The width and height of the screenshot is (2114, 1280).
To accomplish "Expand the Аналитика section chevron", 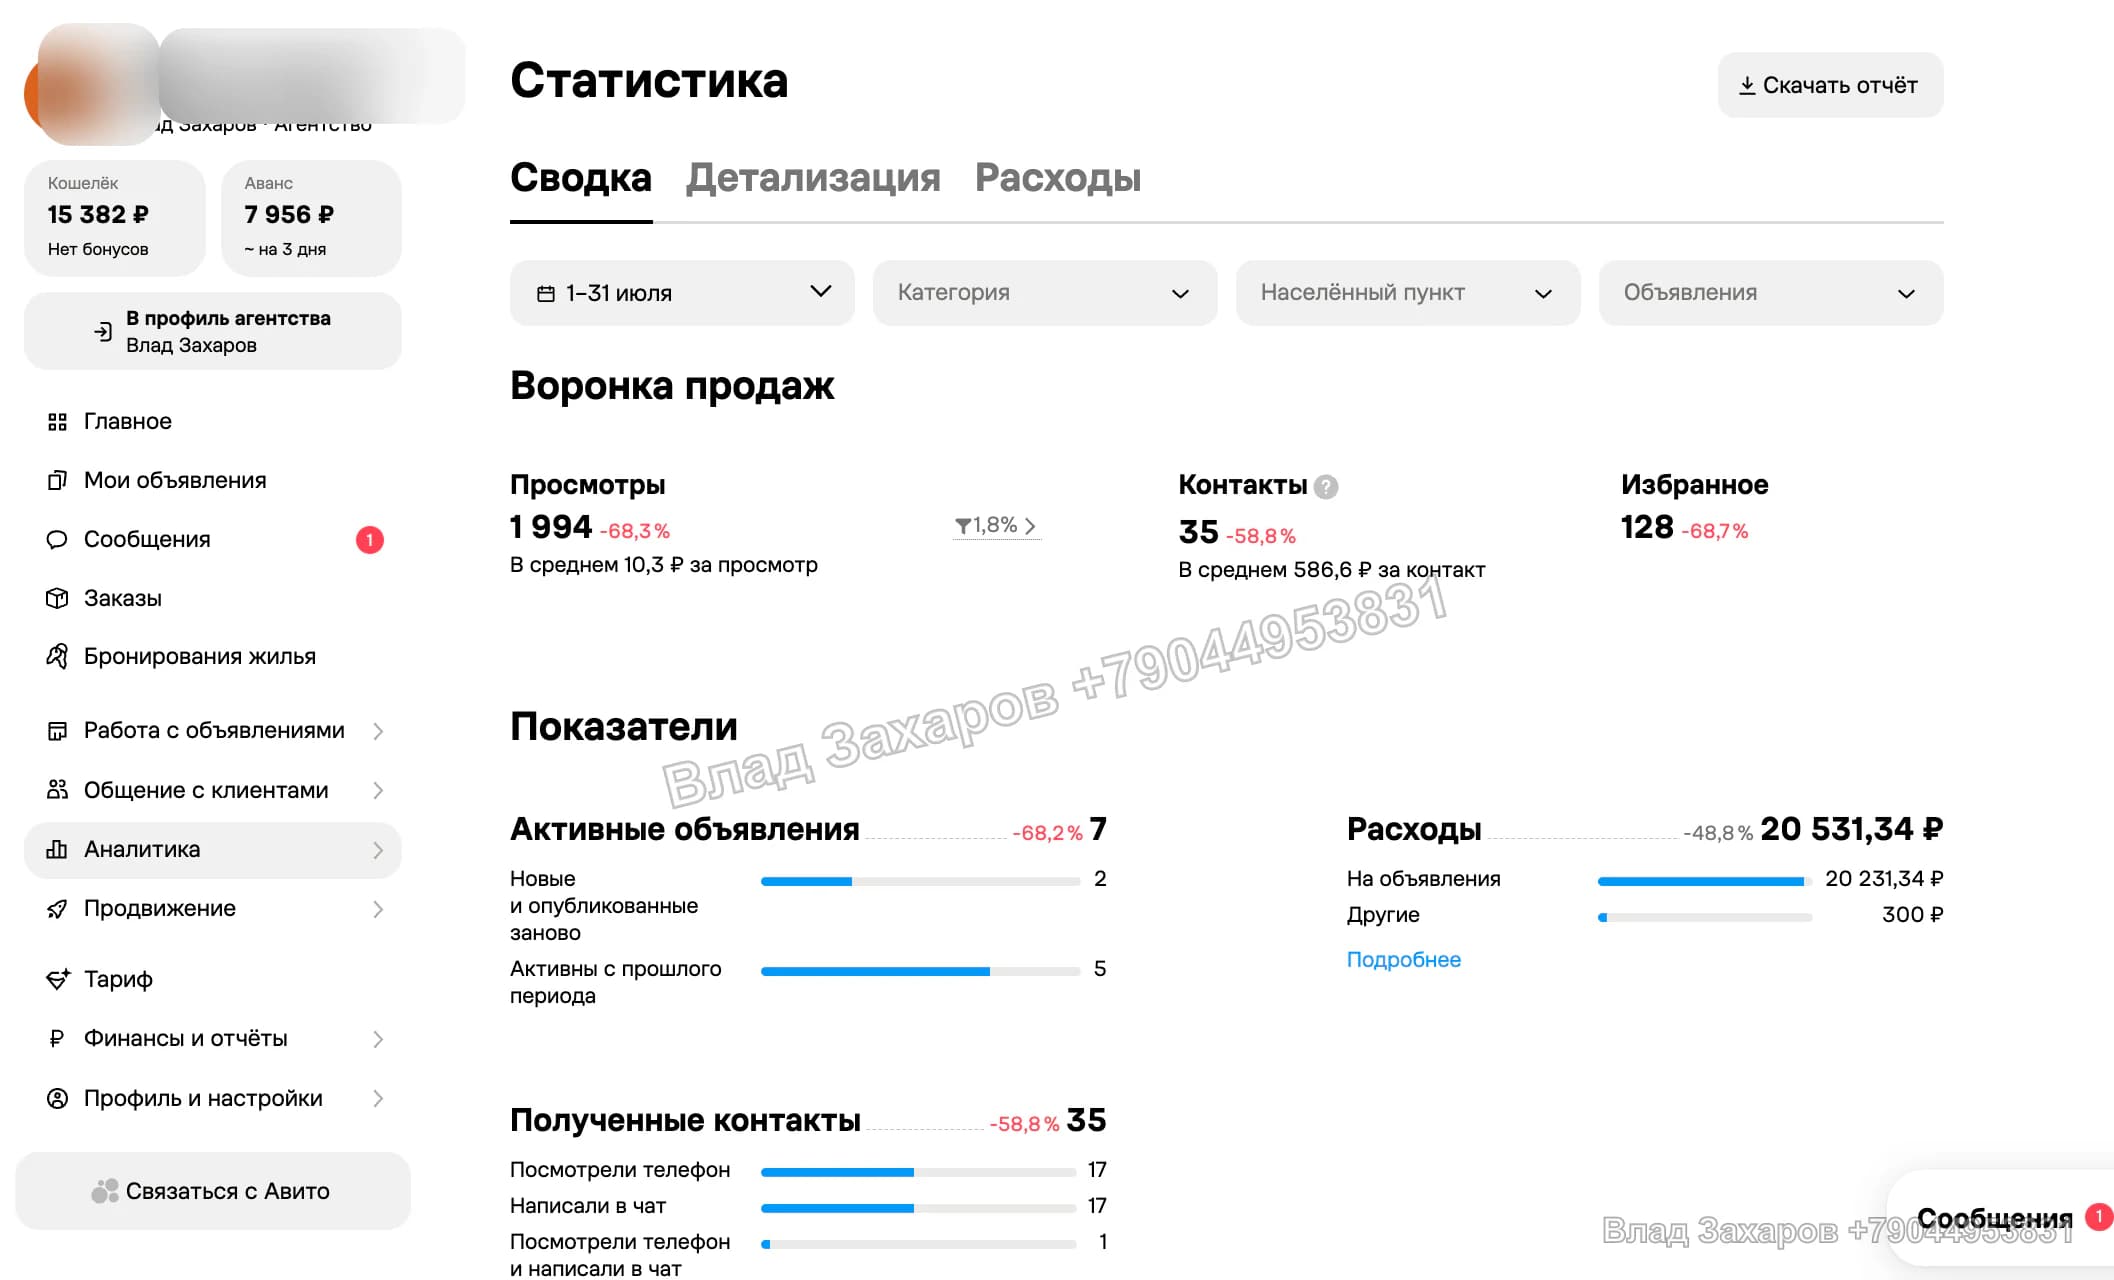I will pos(378,850).
